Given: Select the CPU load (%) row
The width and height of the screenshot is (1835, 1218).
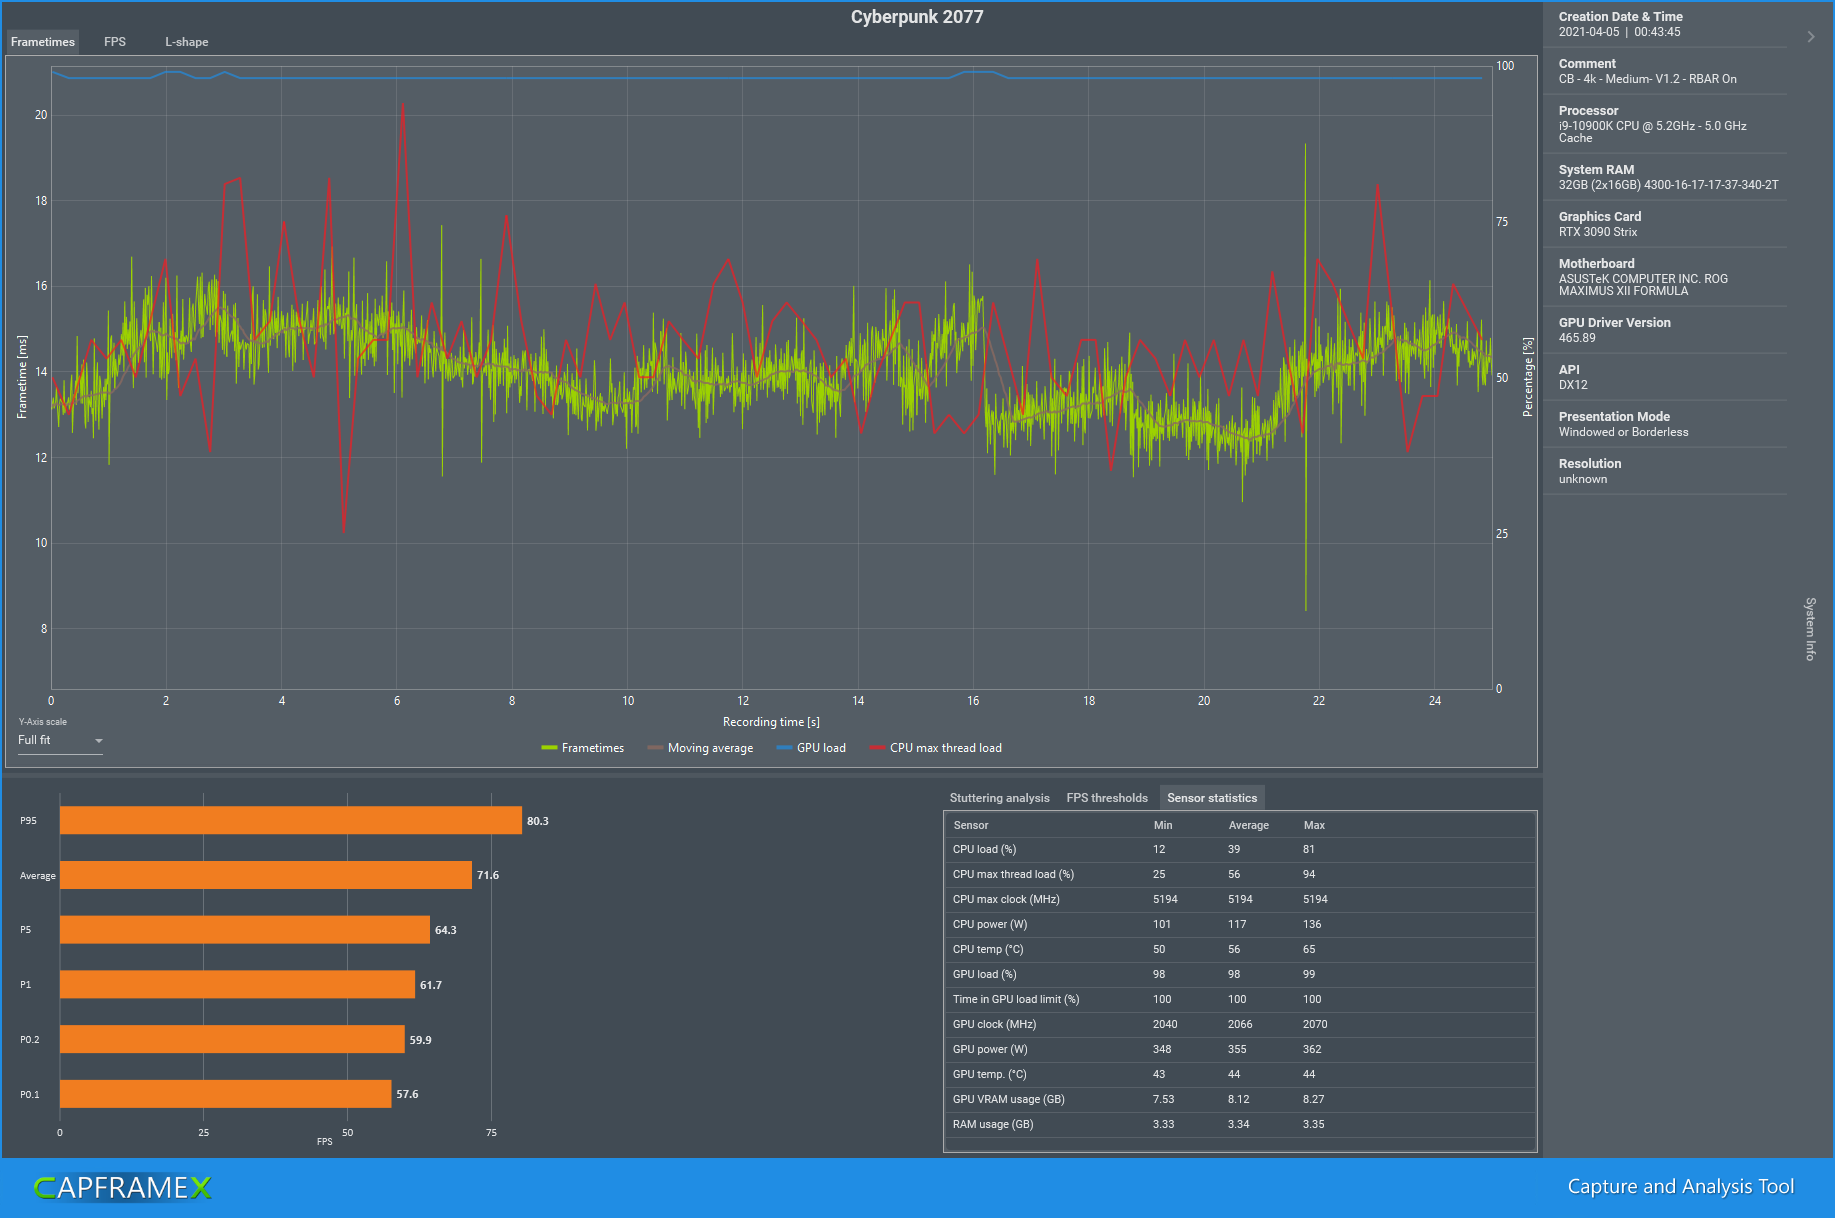Looking at the screenshot, I should point(1240,850).
